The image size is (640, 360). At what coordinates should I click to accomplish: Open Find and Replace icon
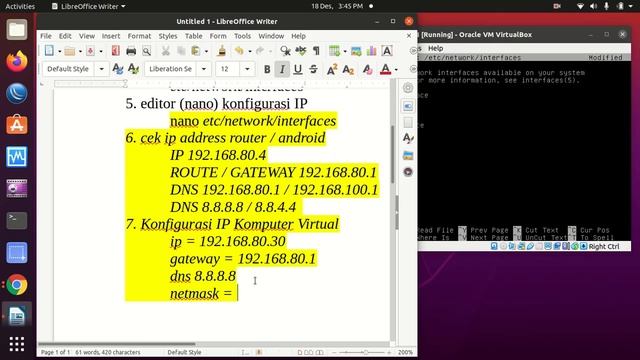[x=285, y=51]
